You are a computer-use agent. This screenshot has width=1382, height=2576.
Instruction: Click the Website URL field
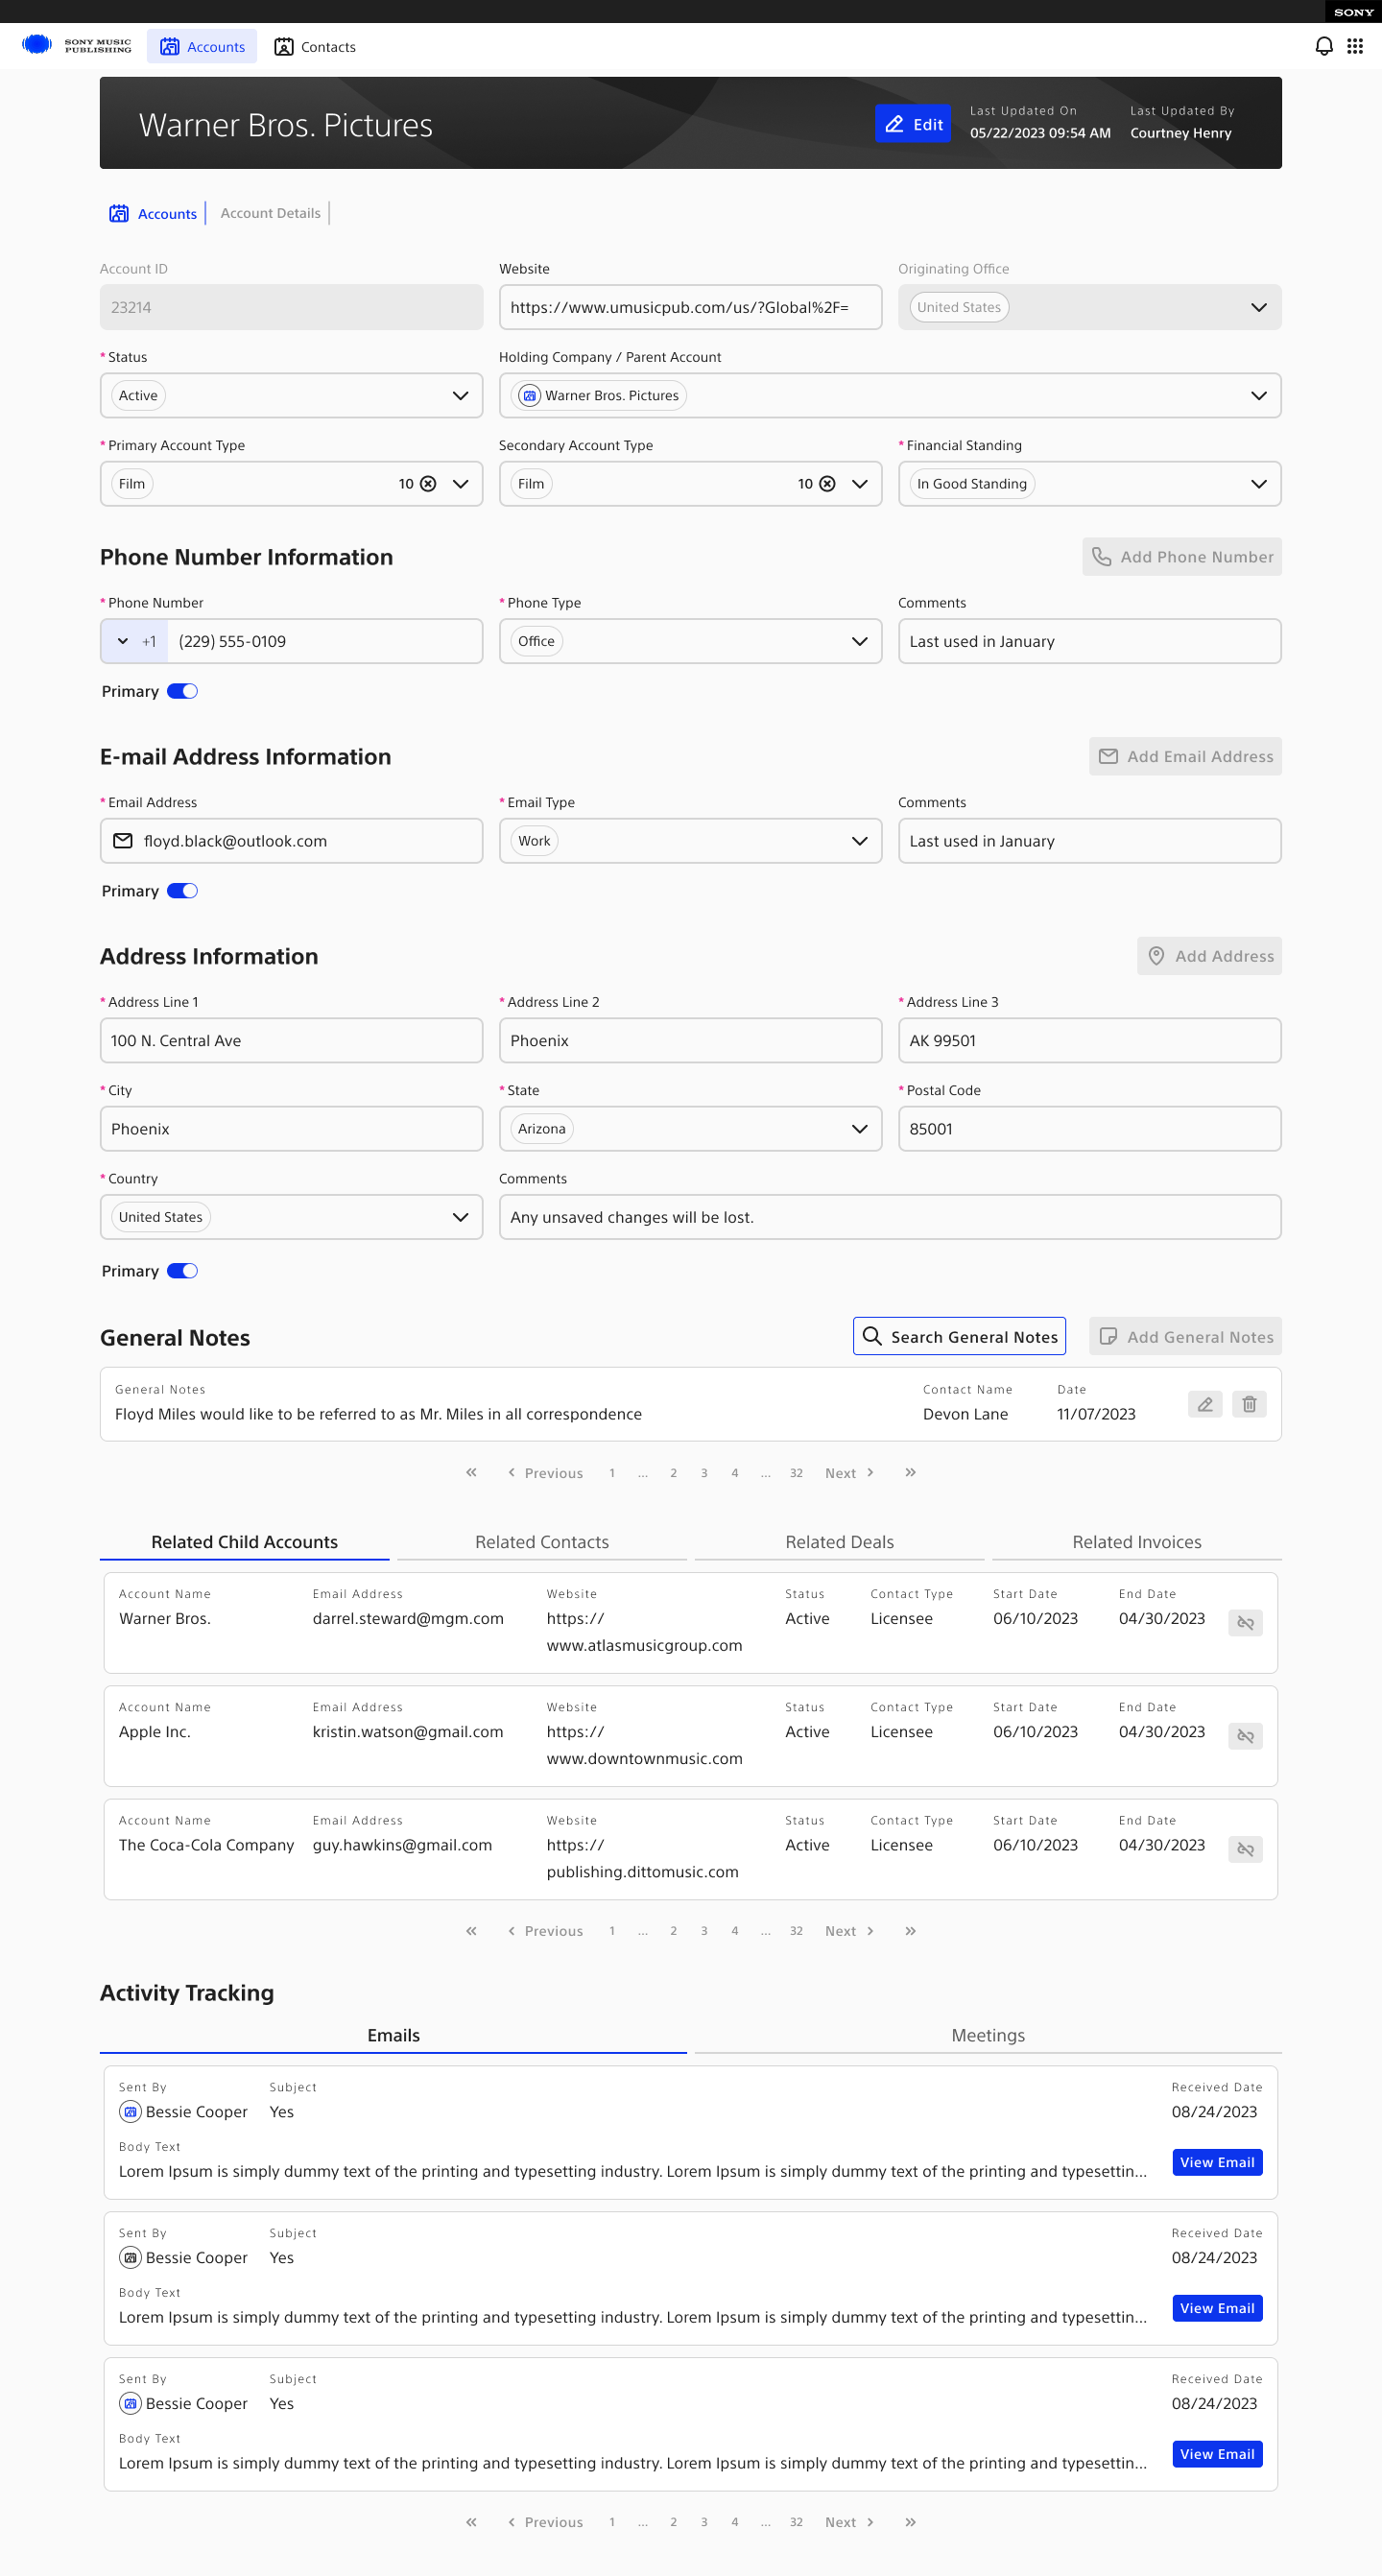click(x=690, y=308)
